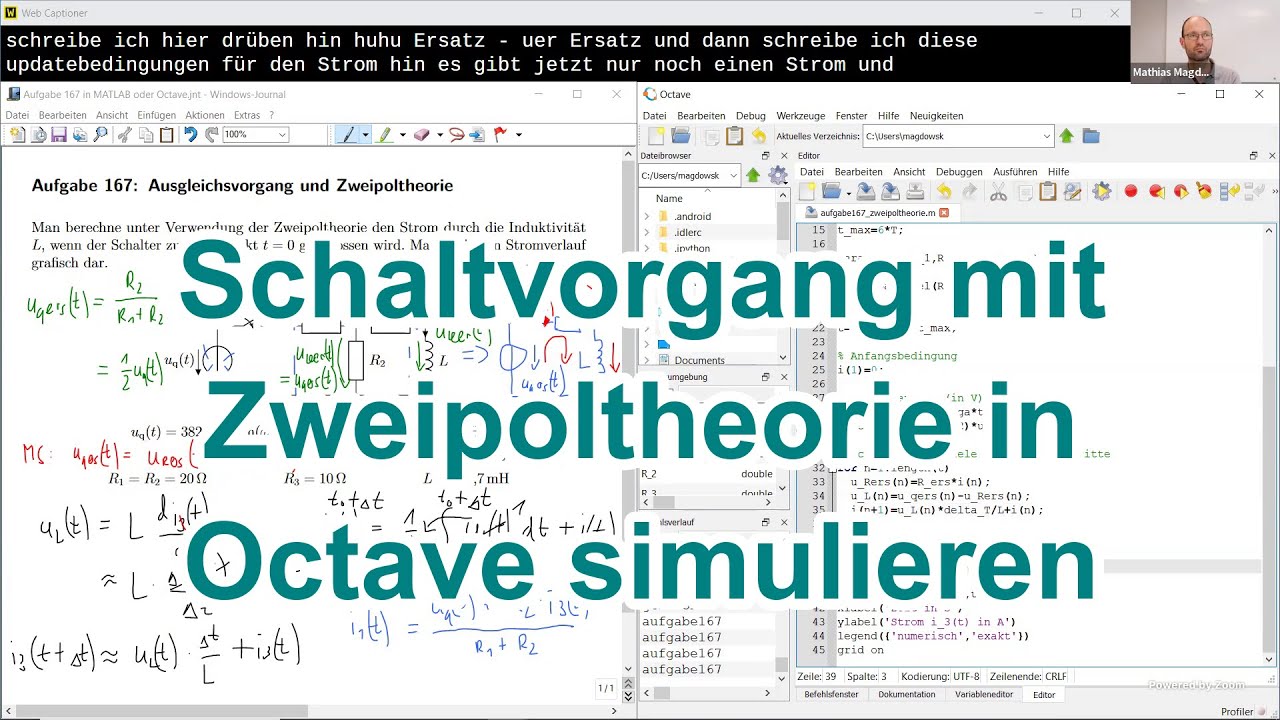Screen dimensions: 1280x720
Task: Open the Neuigkeiten menu in Octave
Action: (x=937, y=116)
